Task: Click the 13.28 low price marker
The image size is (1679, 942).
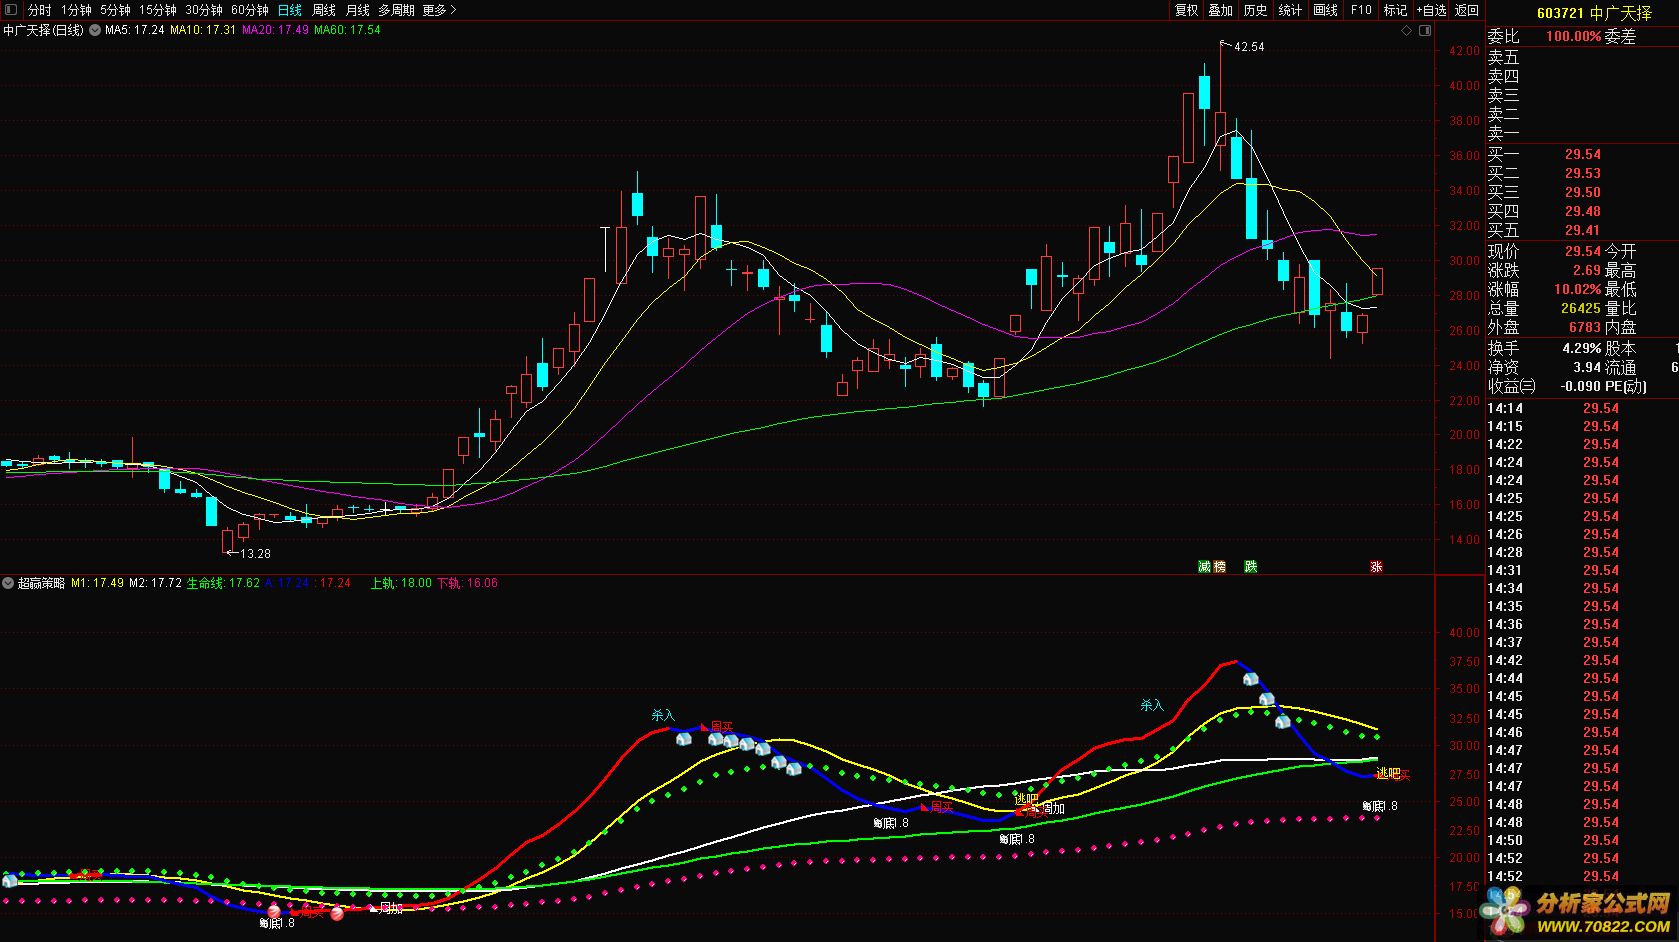Action: pos(255,554)
